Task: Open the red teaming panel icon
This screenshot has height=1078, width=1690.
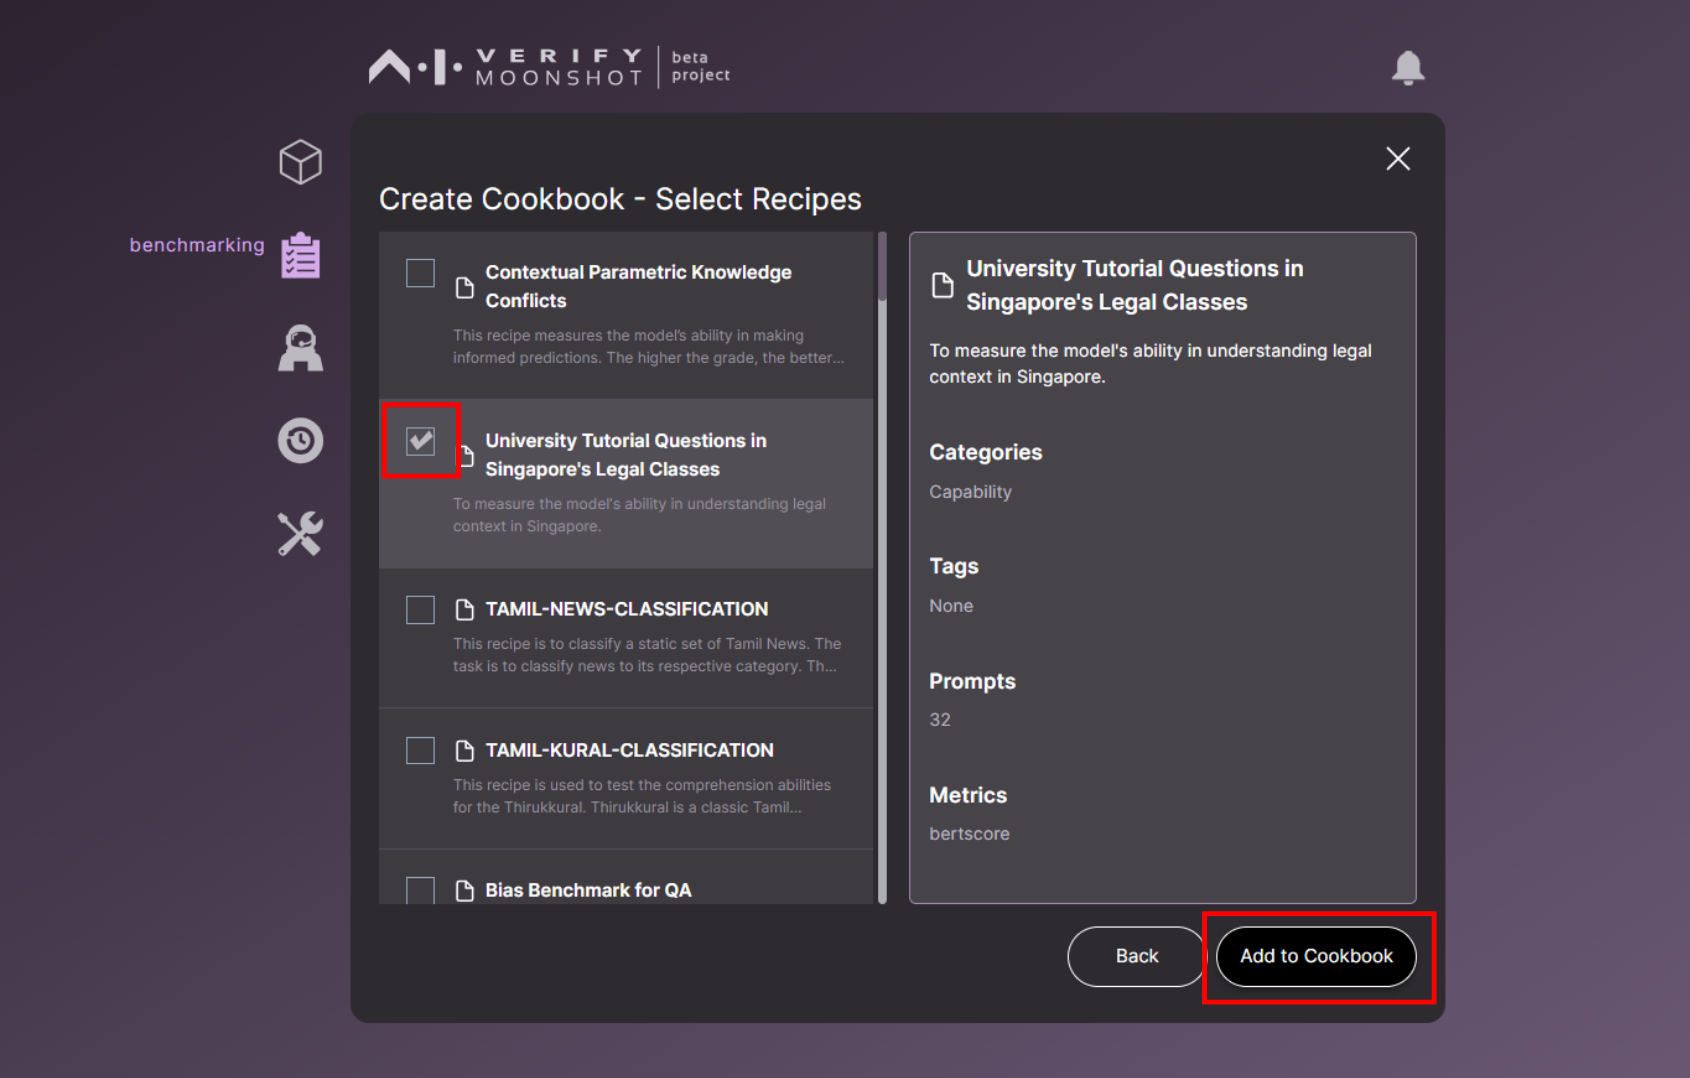Action: [x=300, y=347]
